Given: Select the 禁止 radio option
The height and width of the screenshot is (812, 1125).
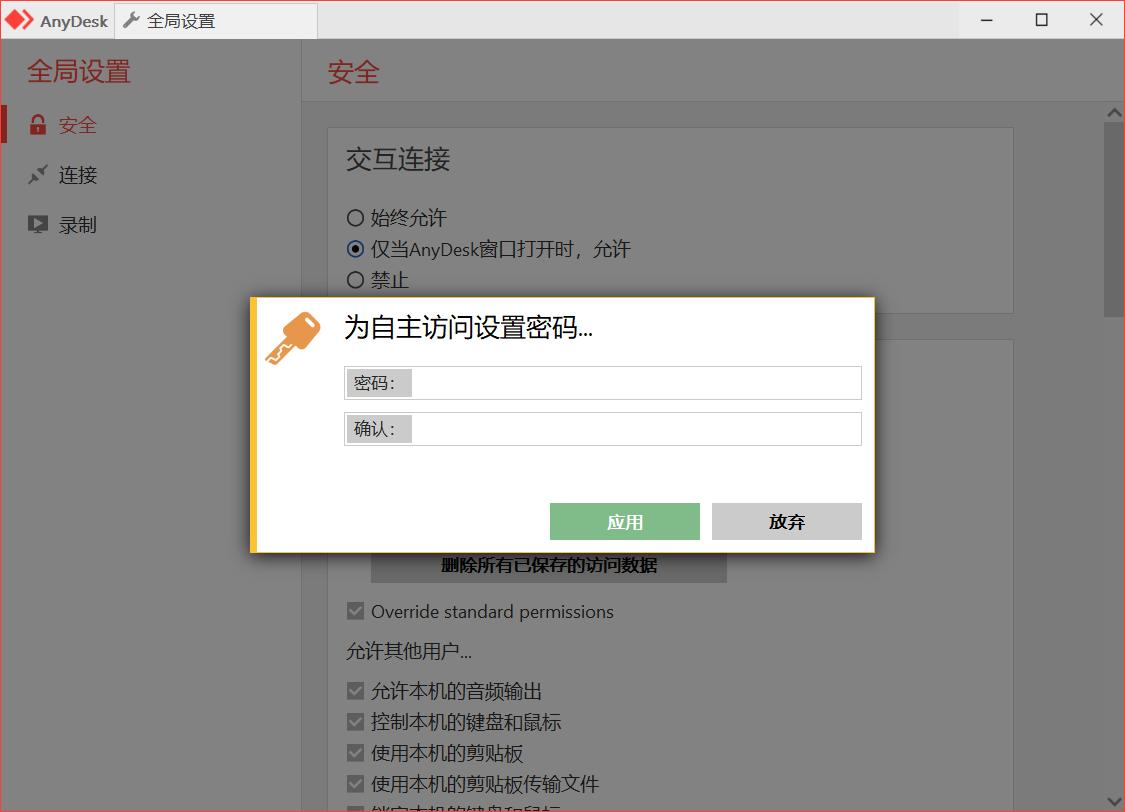Looking at the screenshot, I should click(x=355, y=280).
